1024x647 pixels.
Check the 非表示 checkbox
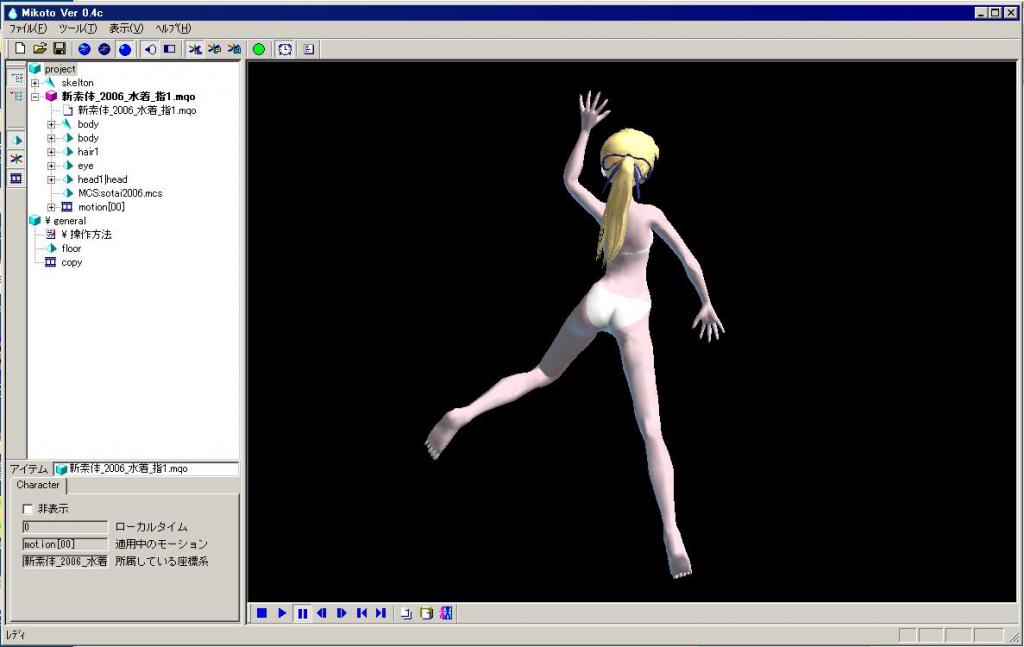coord(28,509)
